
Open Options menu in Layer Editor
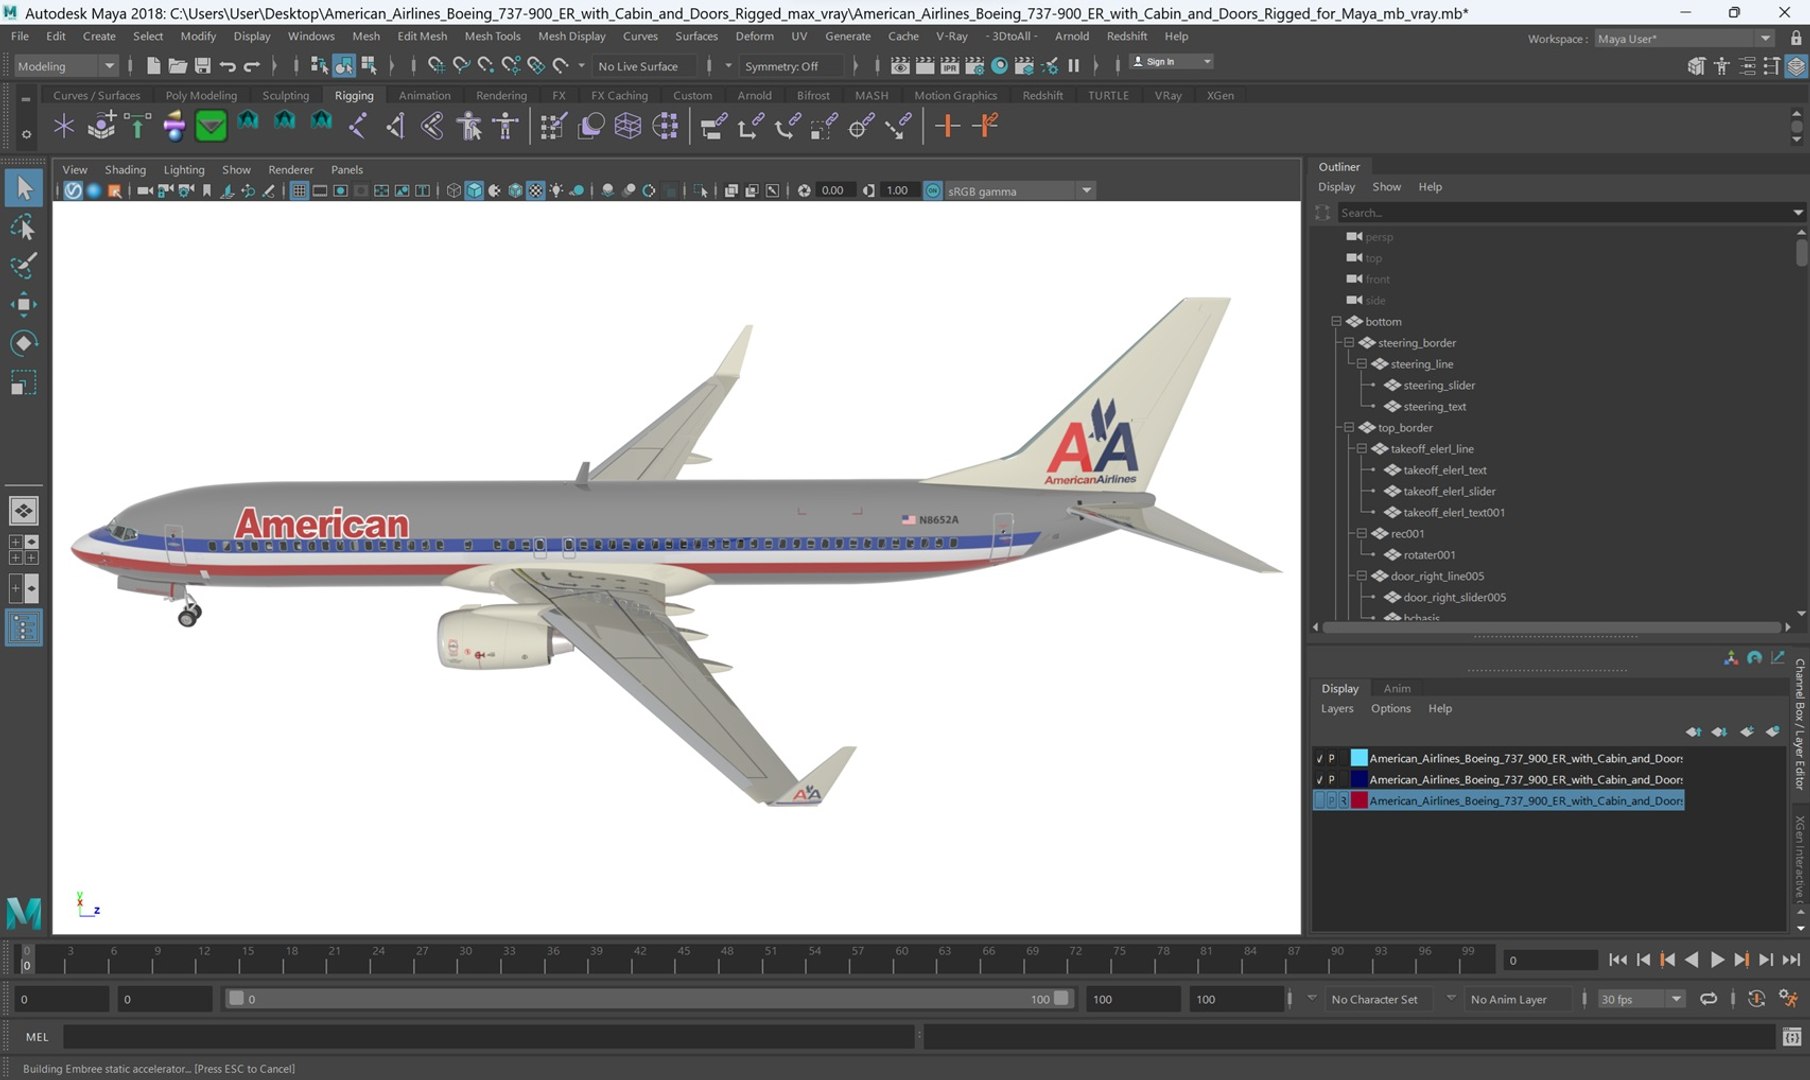click(x=1390, y=708)
